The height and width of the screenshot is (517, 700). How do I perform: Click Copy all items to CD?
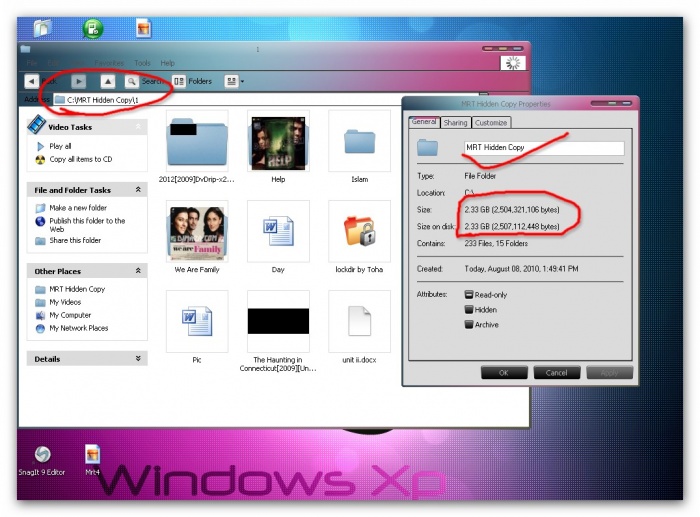81,159
